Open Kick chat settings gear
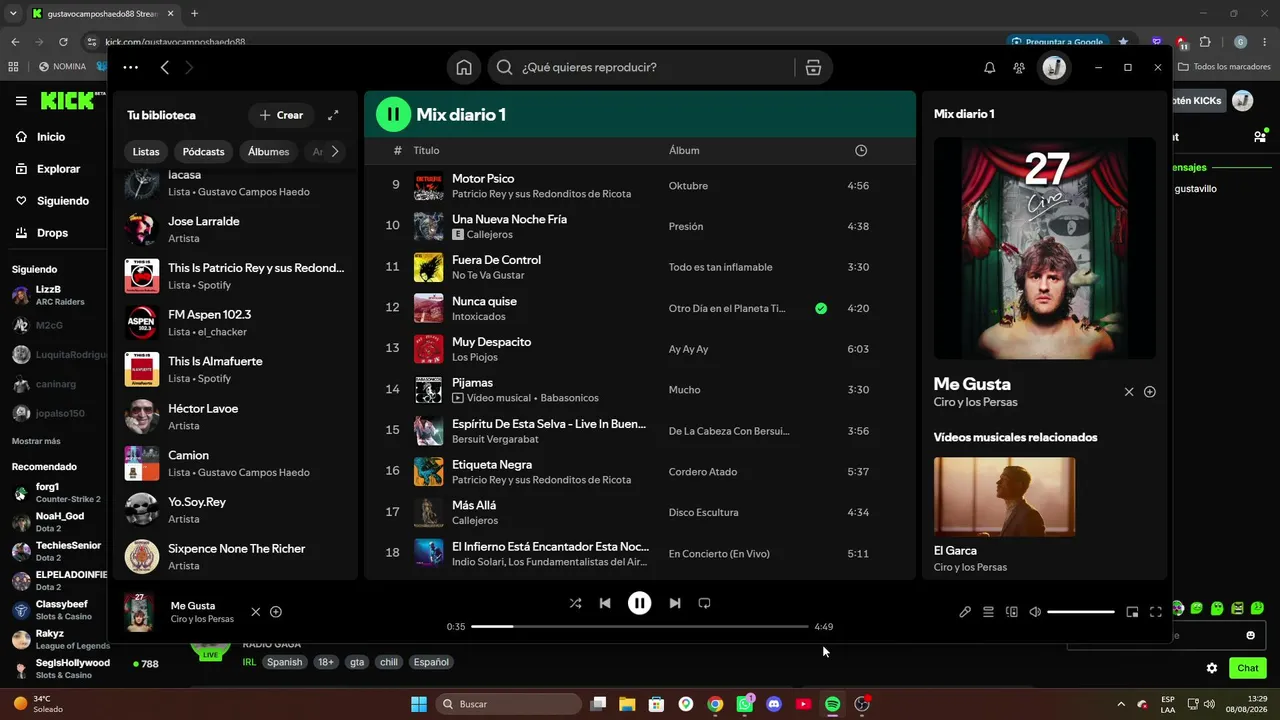The width and height of the screenshot is (1280, 720). point(1212,668)
